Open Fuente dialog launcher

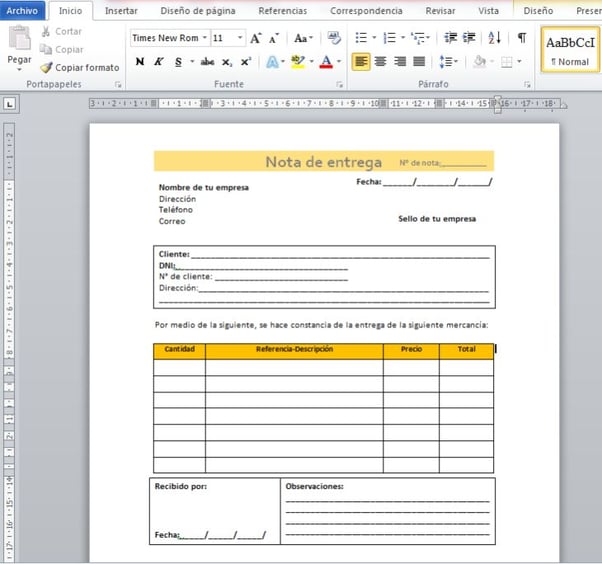point(339,84)
